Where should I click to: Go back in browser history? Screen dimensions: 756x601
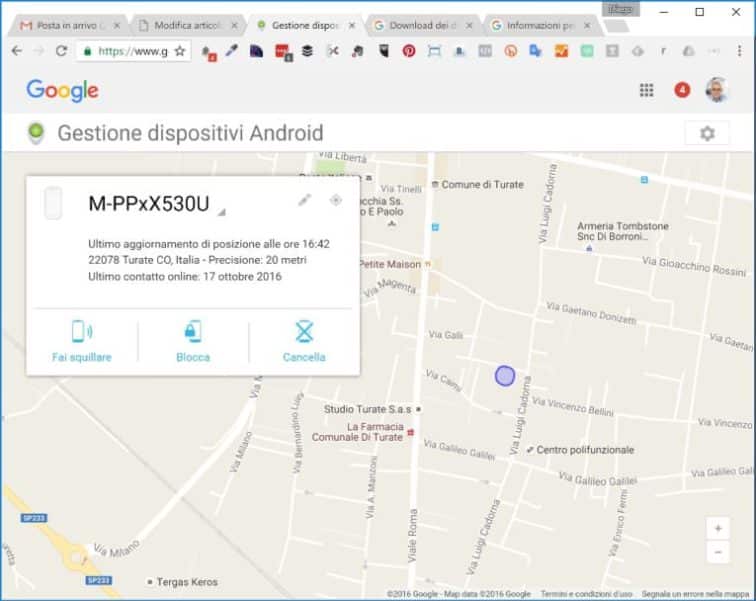pyautogui.click(x=17, y=51)
